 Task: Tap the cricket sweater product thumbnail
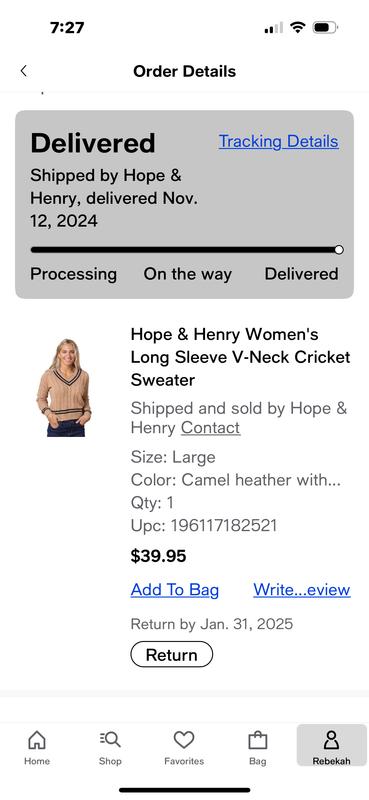pyautogui.click(x=64, y=388)
